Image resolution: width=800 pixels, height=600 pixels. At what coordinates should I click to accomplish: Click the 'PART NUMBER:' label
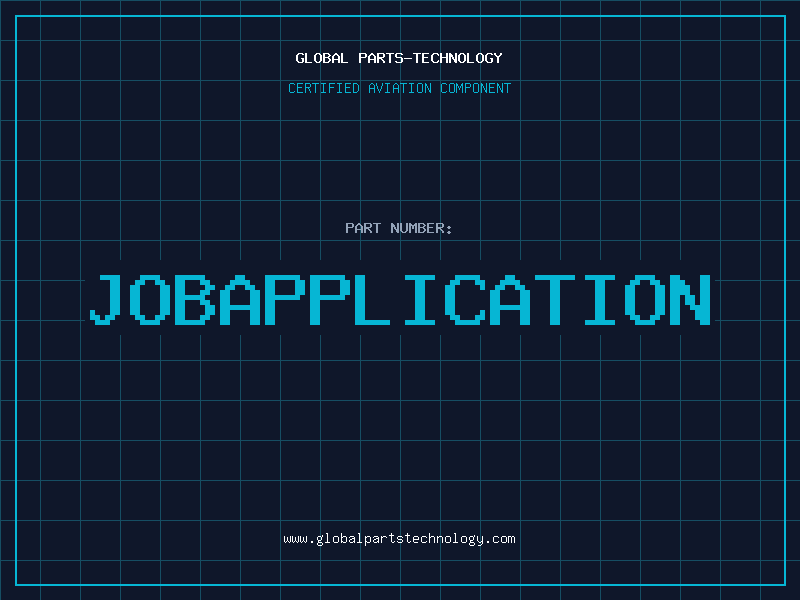point(399,228)
